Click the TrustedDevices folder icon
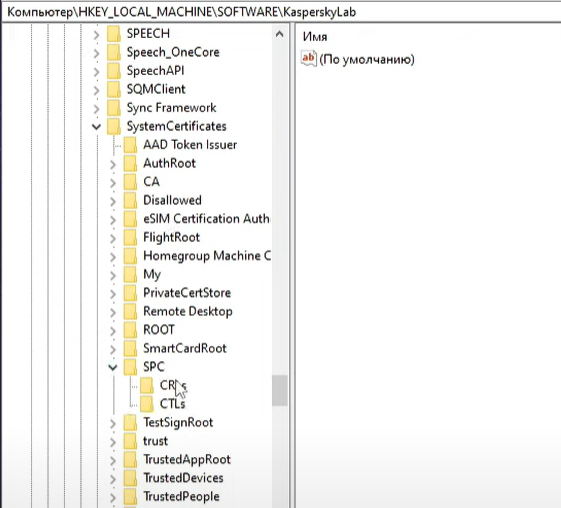Screen dimensions: 561x508 [130, 478]
